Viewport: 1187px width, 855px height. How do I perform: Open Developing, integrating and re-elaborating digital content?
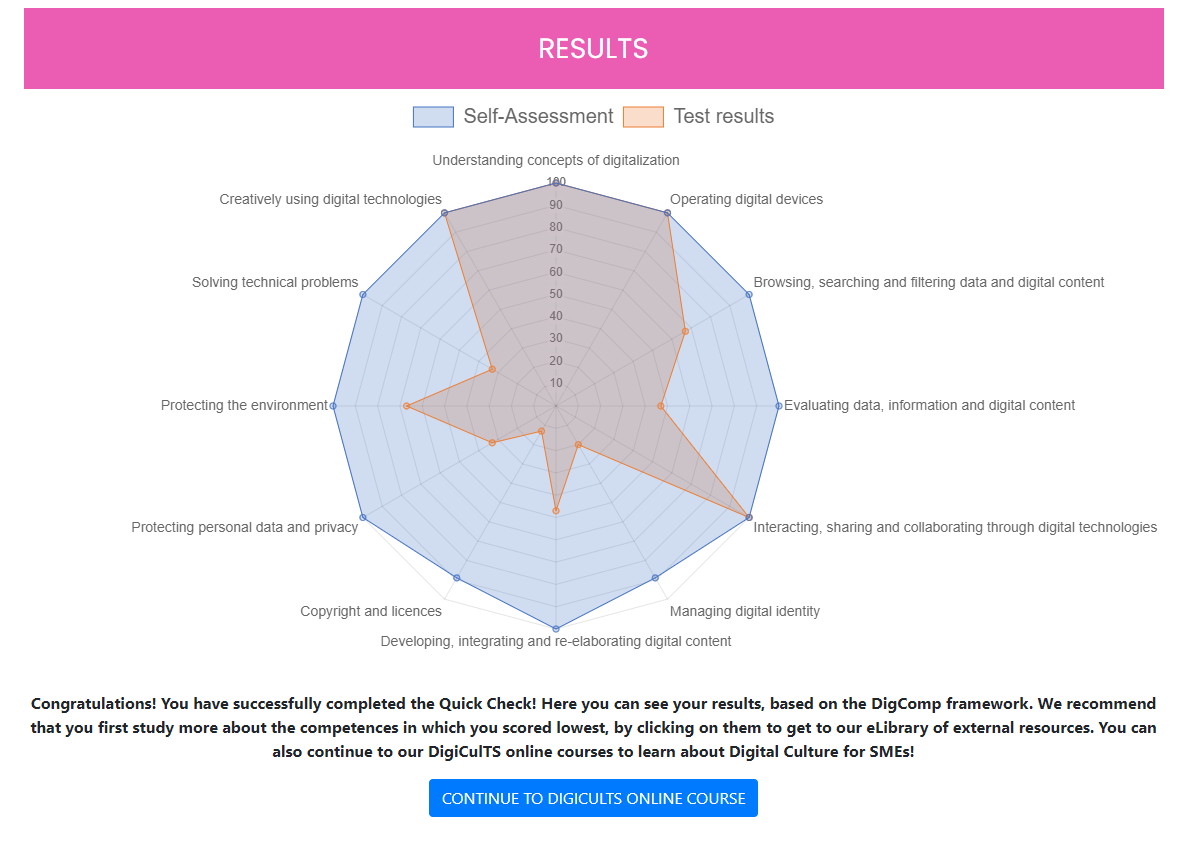[556, 641]
